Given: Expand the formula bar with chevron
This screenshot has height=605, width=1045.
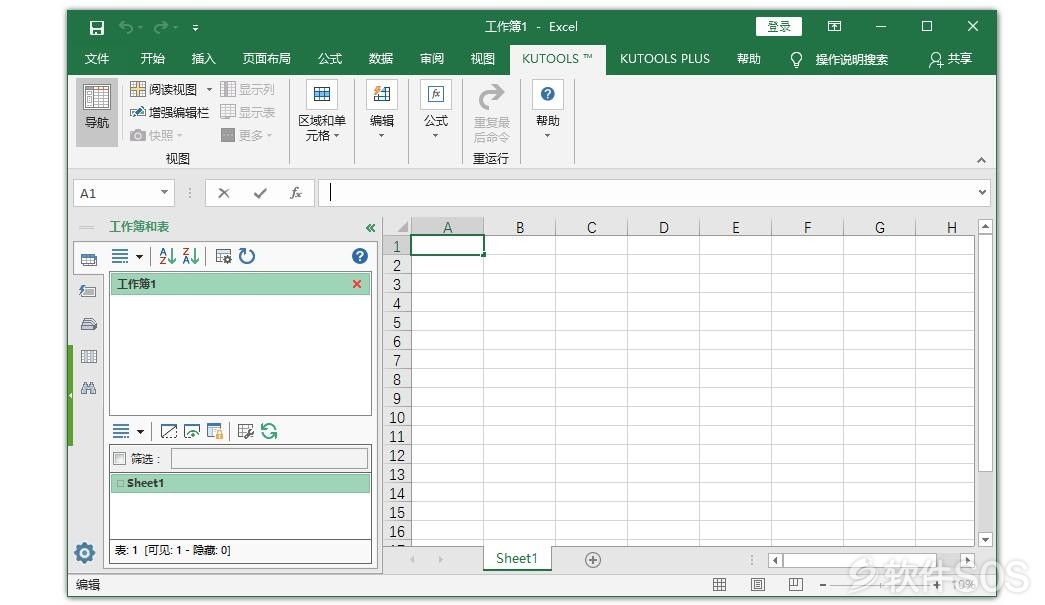Looking at the screenshot, I should [982, 193].
